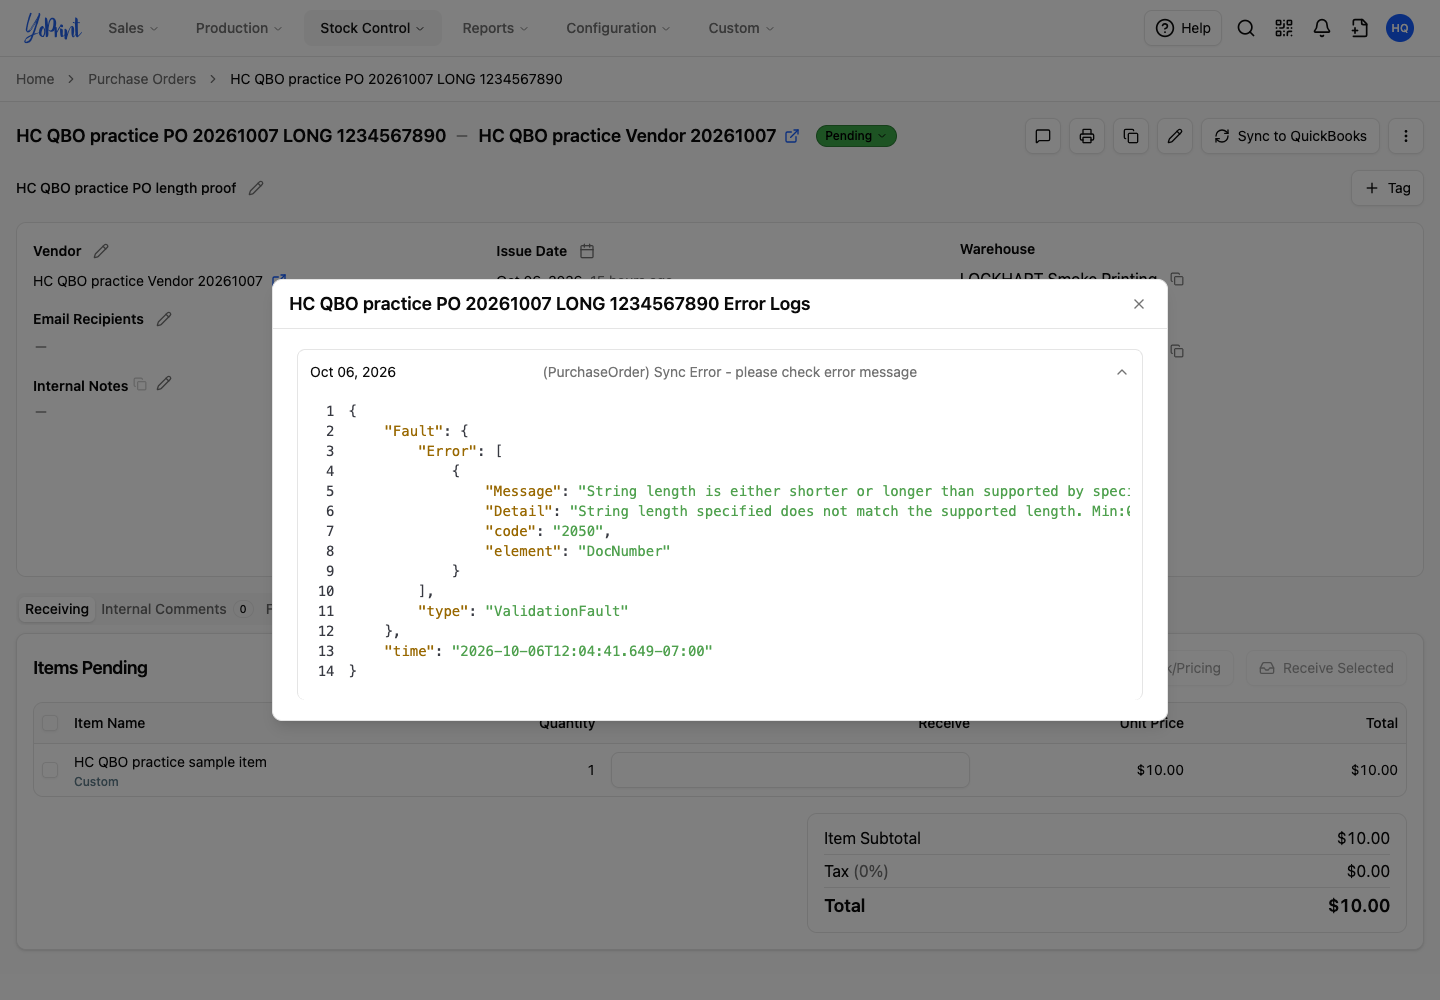Viewport: 1440px width, 1000px height.
Task: Open the three-dot more options menu
Action: click(1406, 136)
